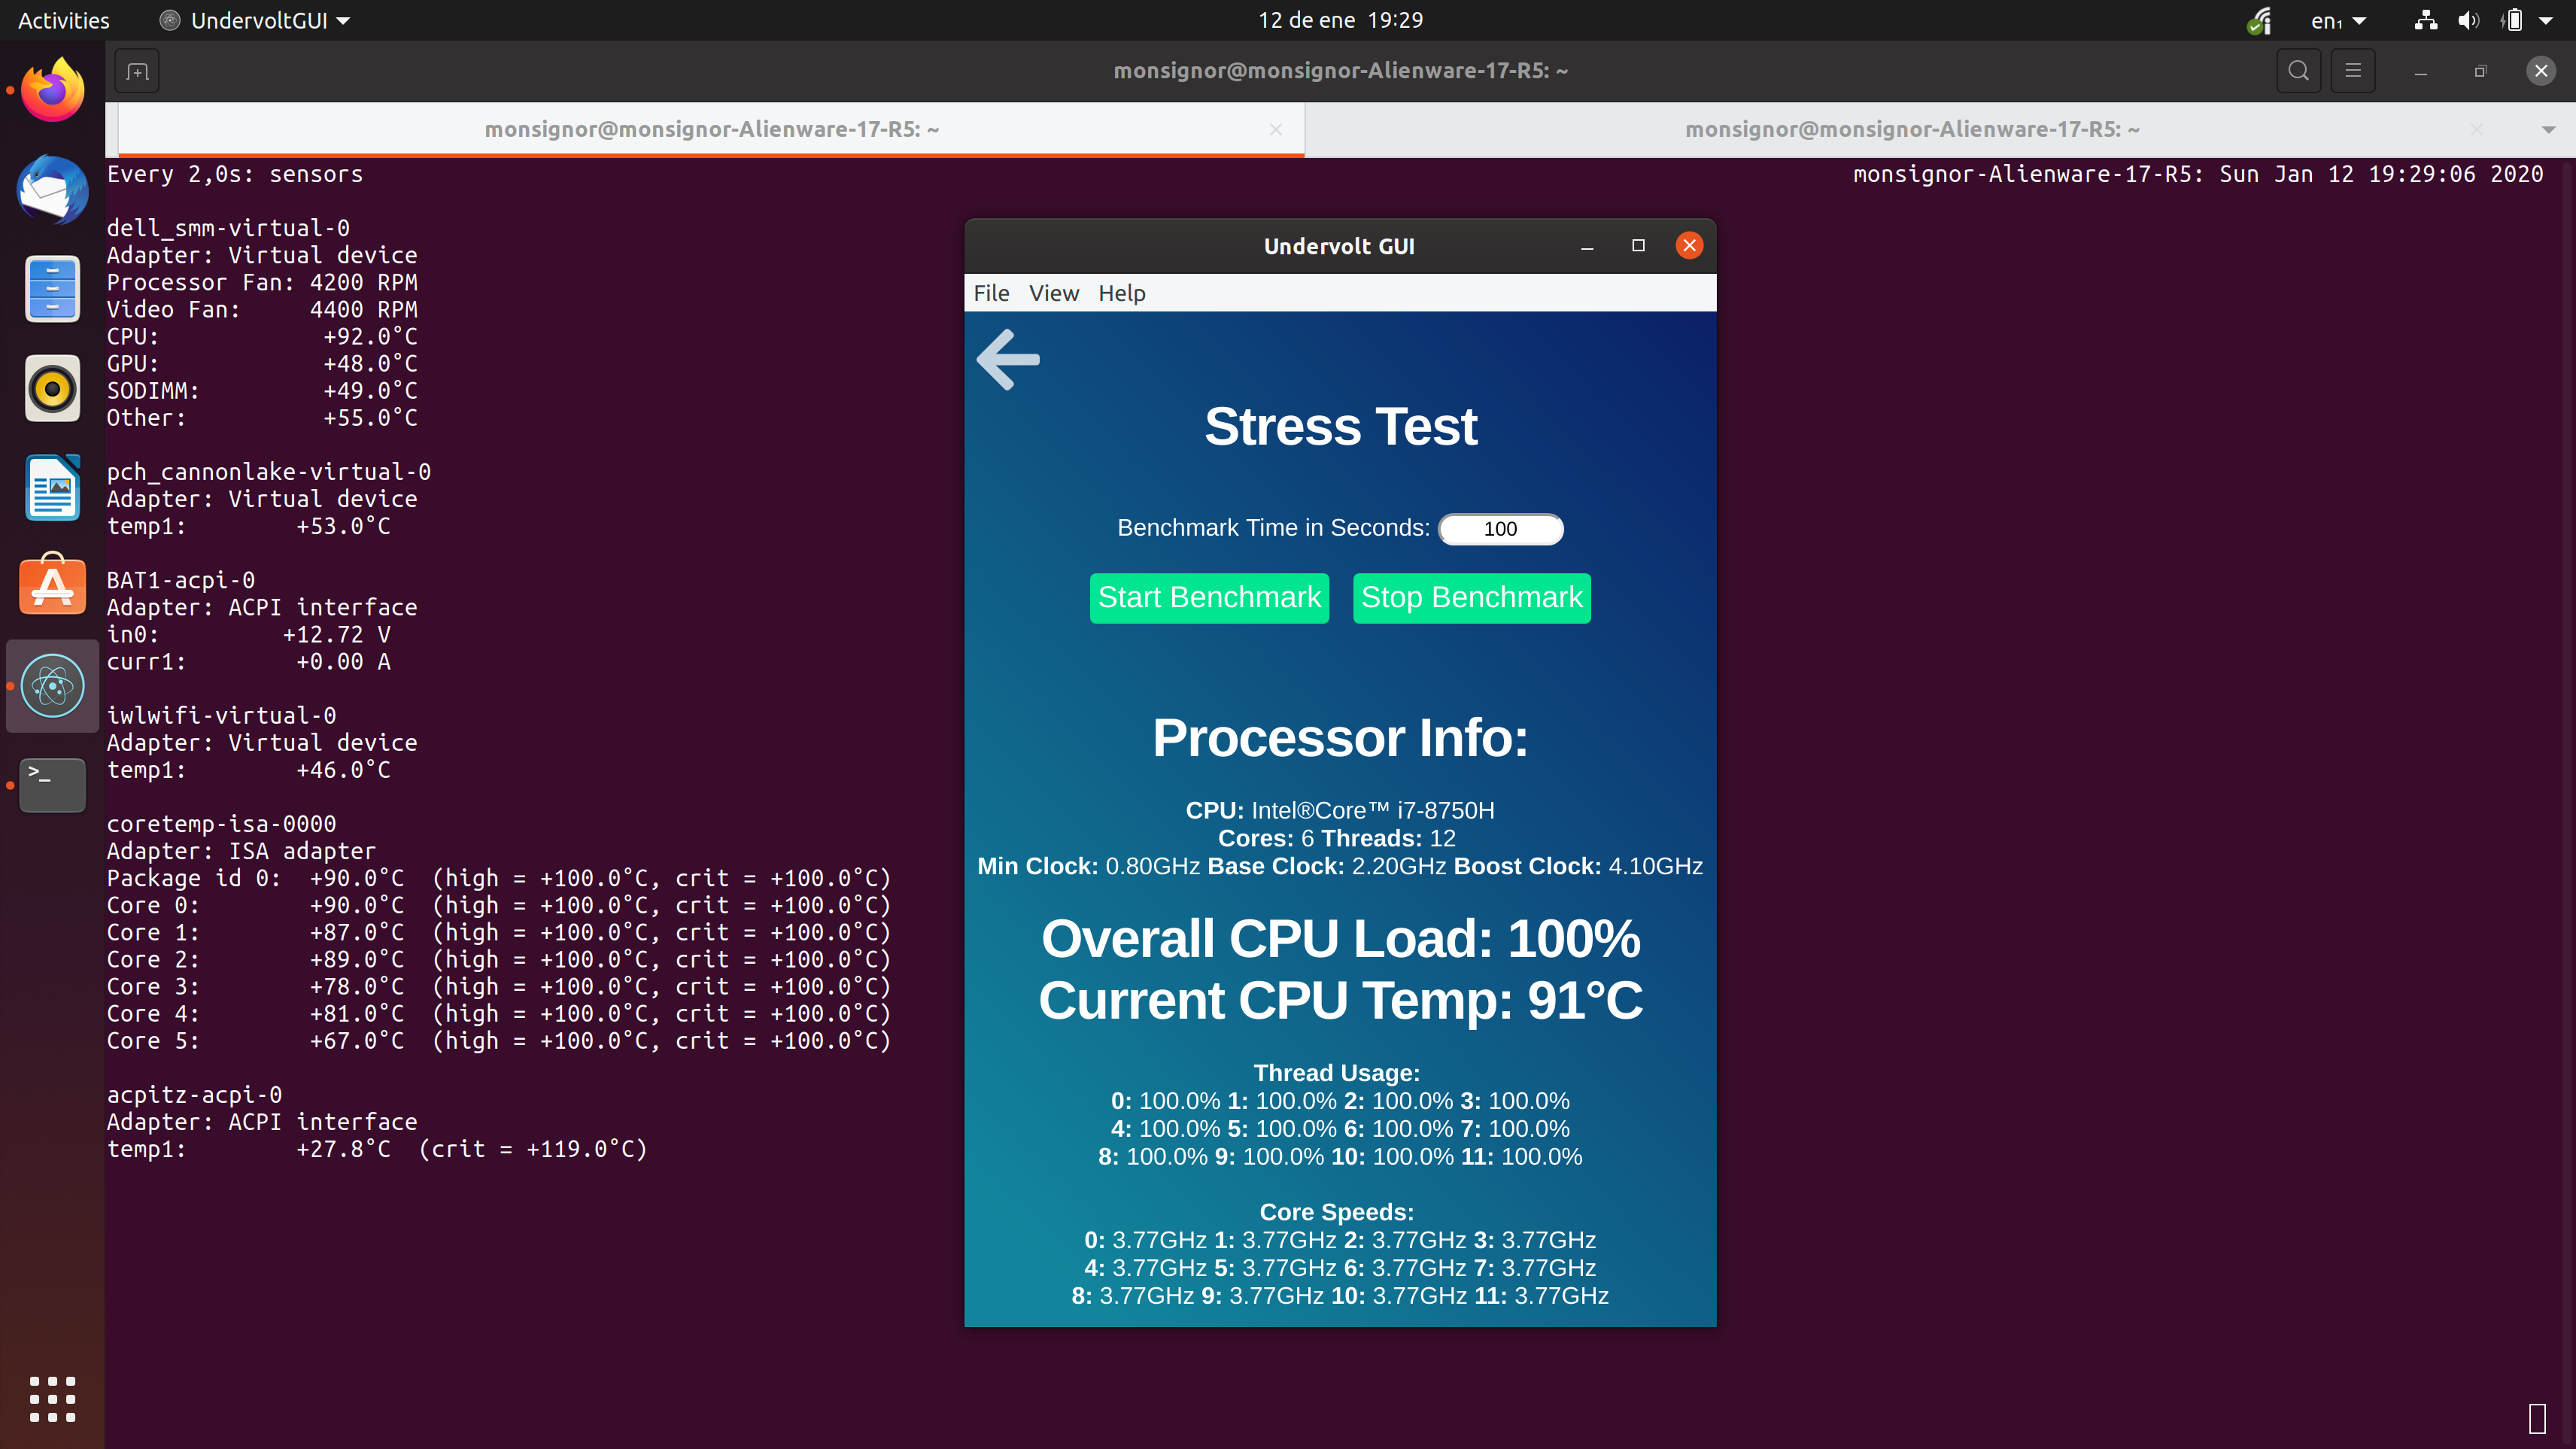
Task: Close the first terminal tab
Action: (1275, 129)
